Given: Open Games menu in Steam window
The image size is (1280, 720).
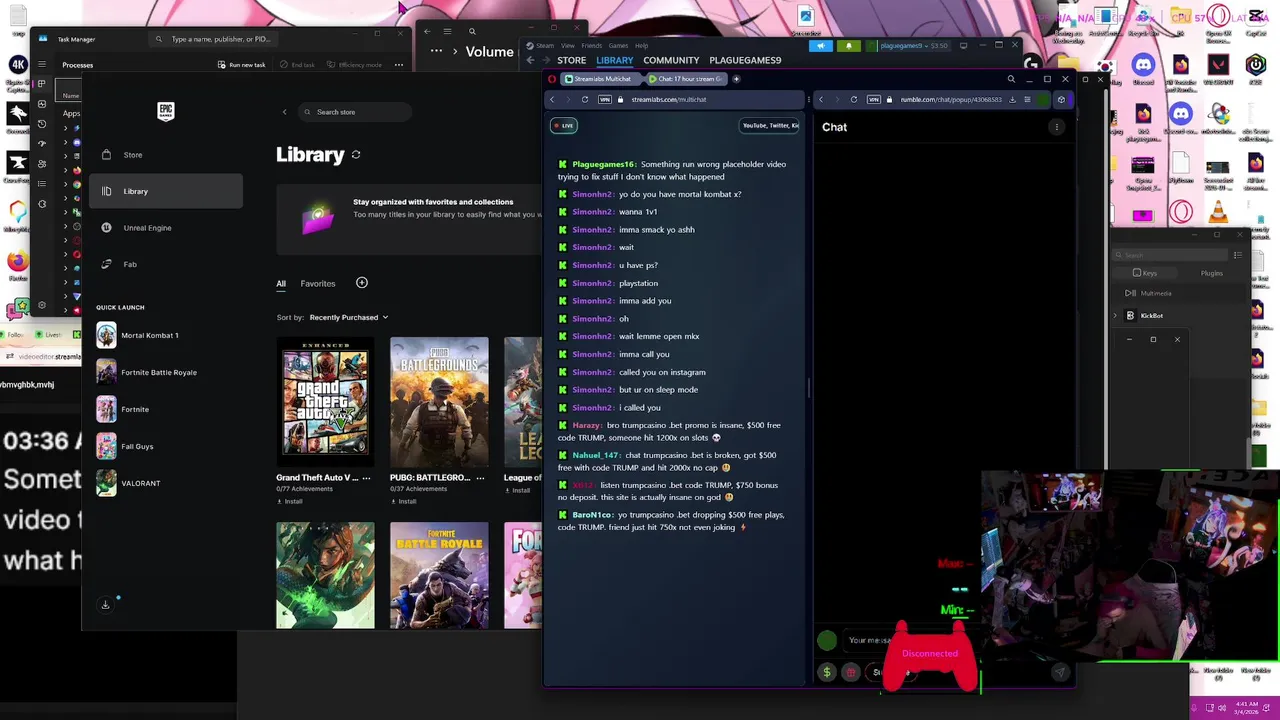Looking at the screenshot, I should (618, 45).
